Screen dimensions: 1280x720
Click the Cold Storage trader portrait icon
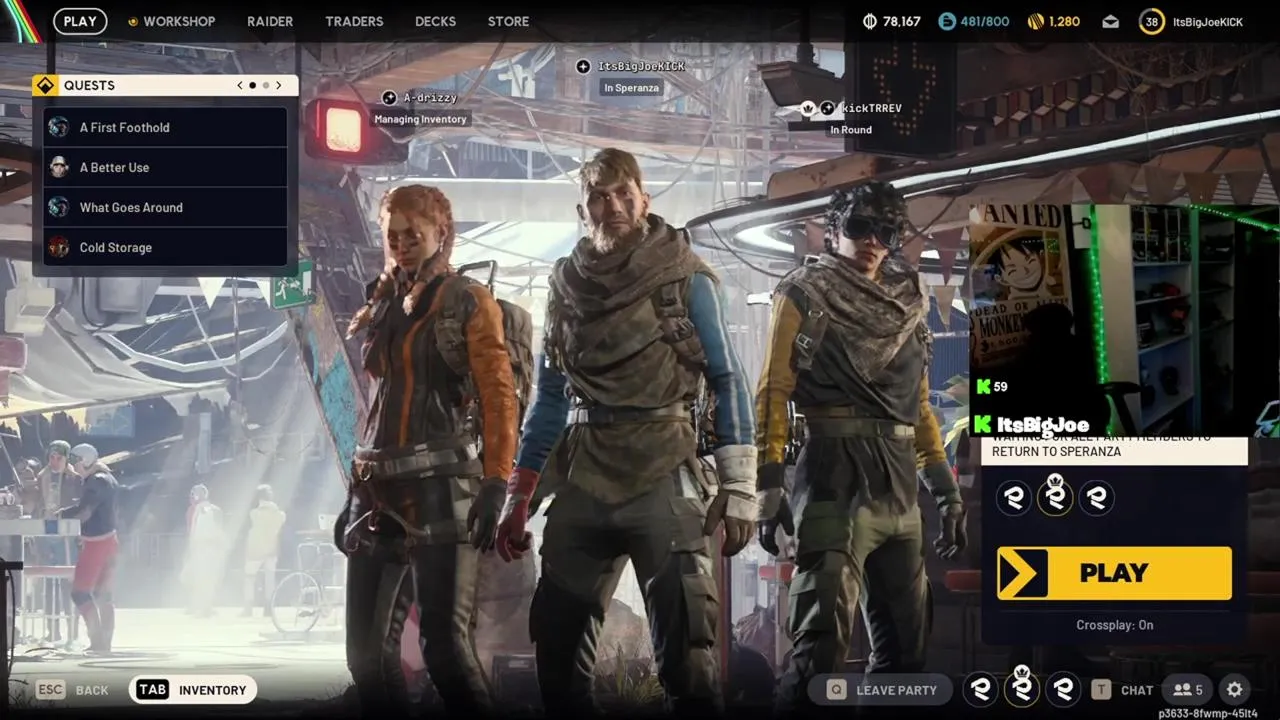pos(59,247)
